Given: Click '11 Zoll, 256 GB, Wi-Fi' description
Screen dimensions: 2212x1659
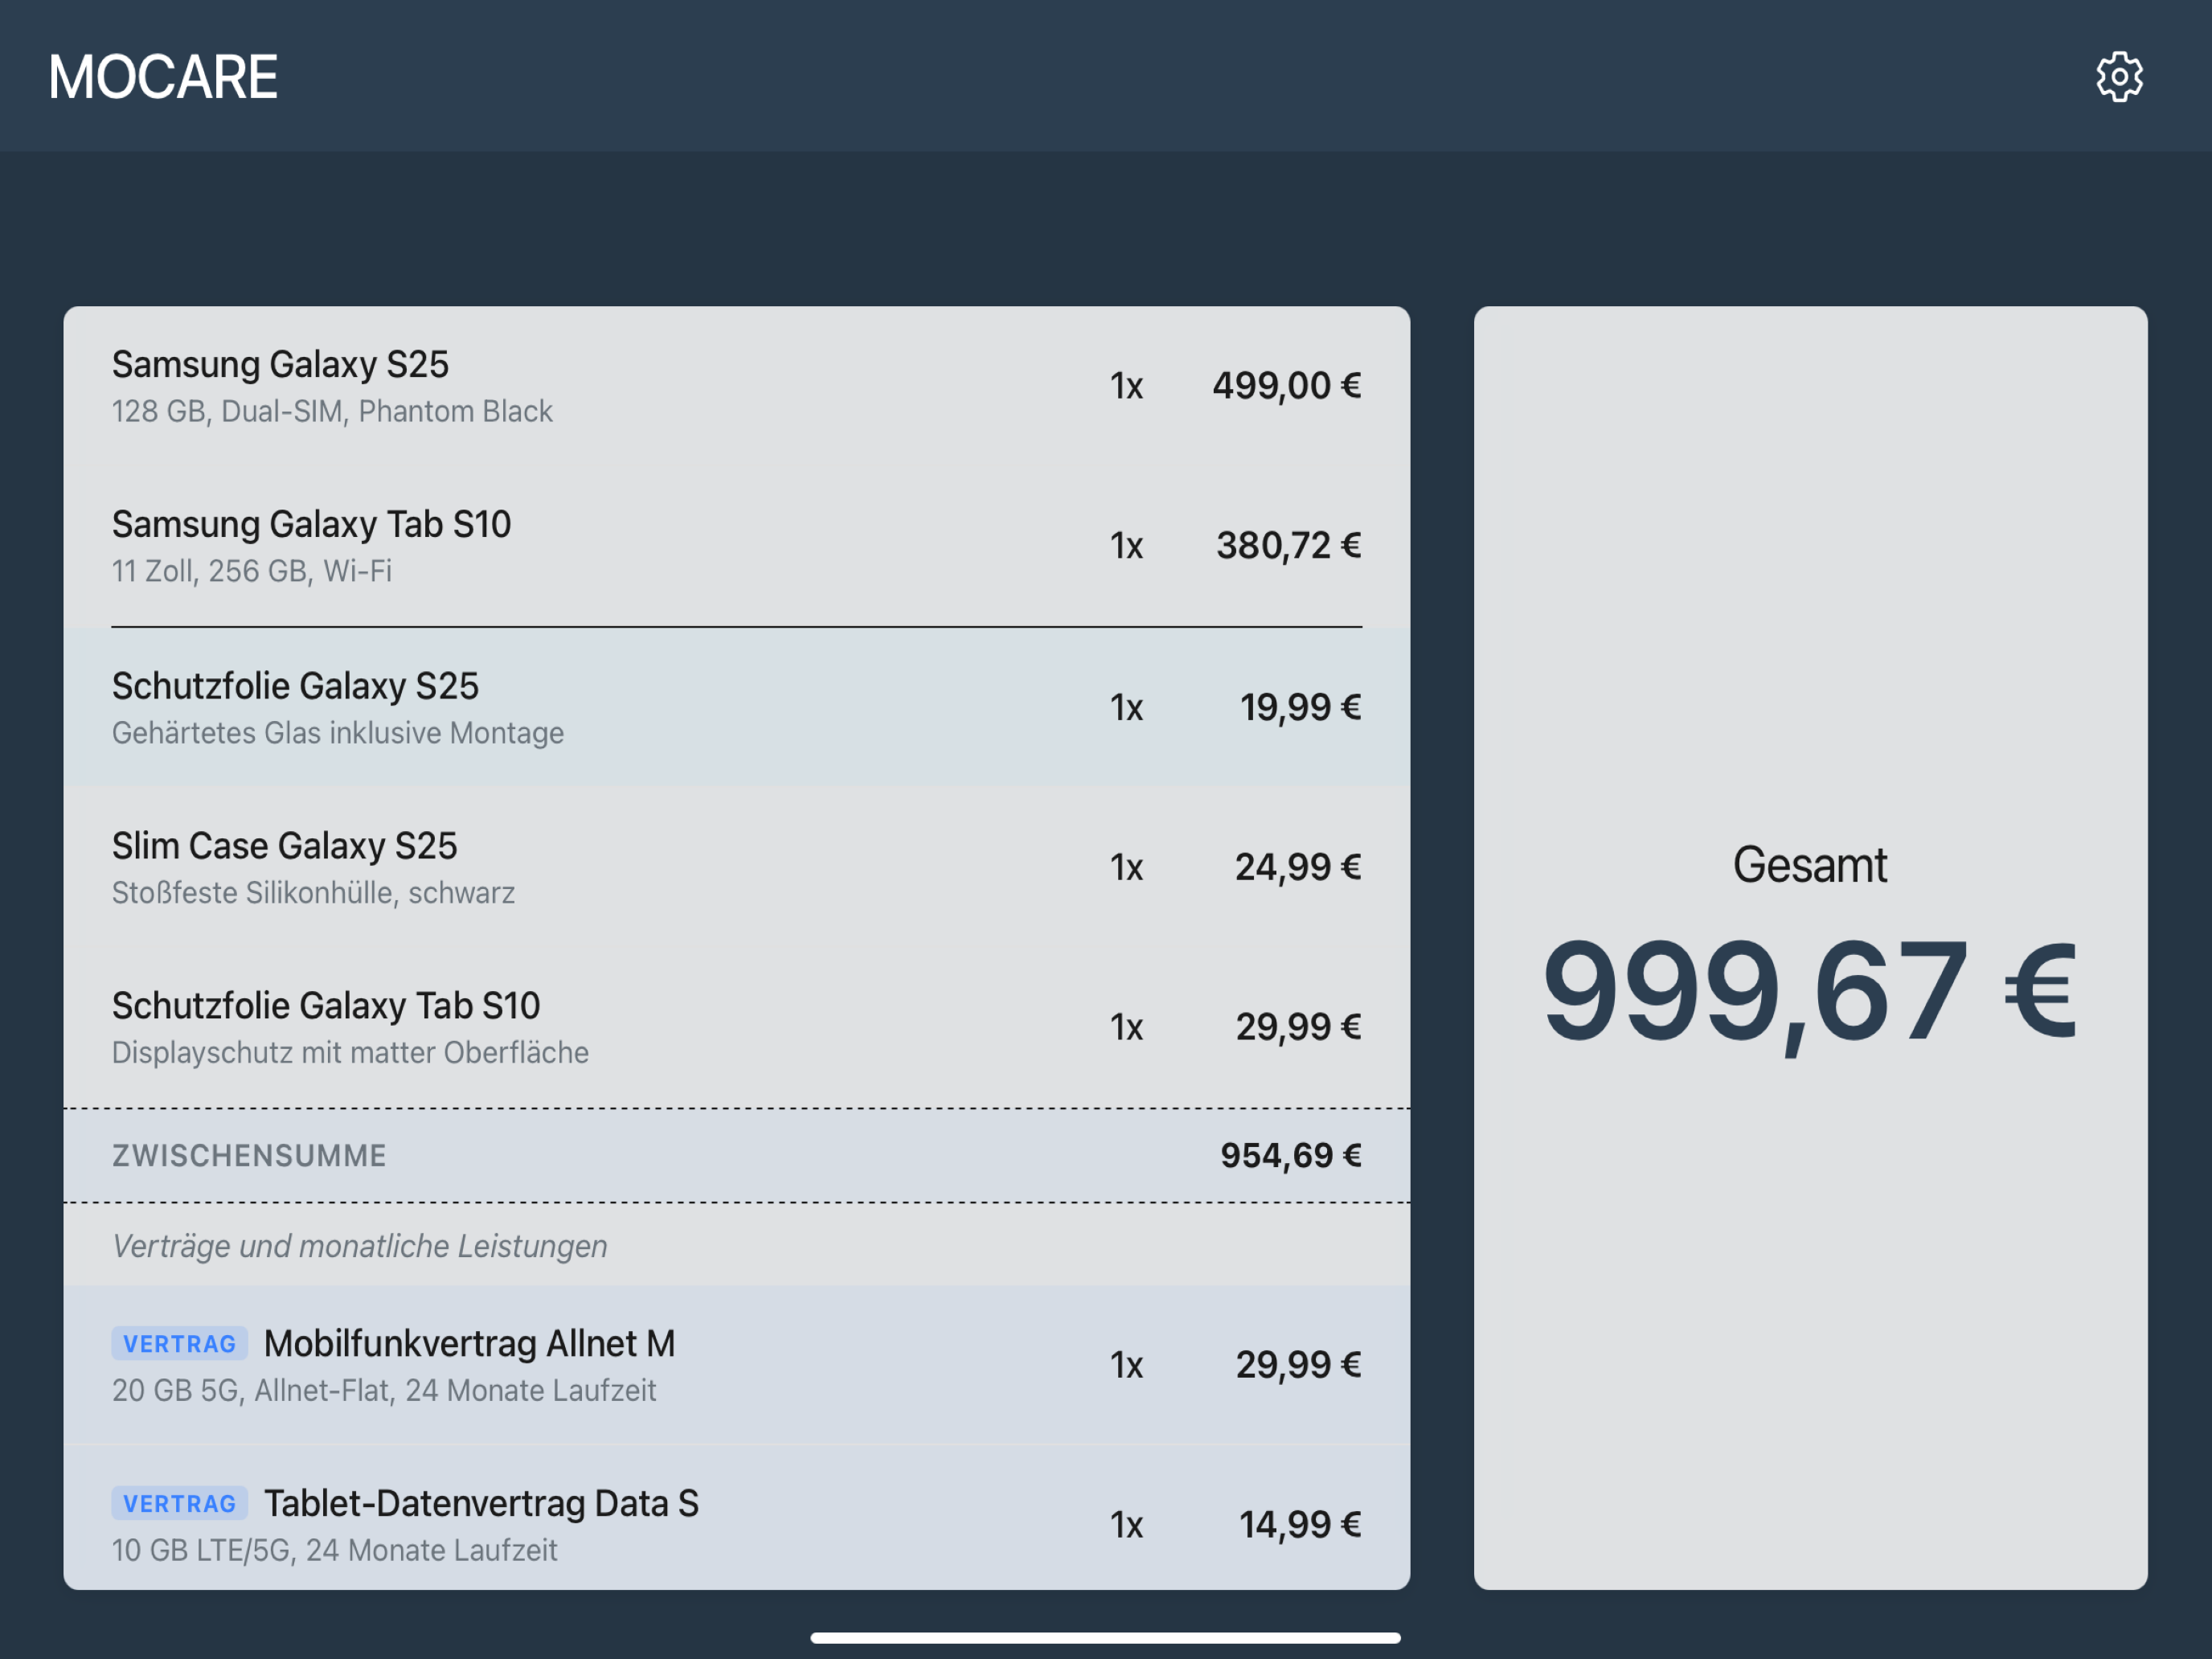Looking at the screenshot, I should click(252, 571).
